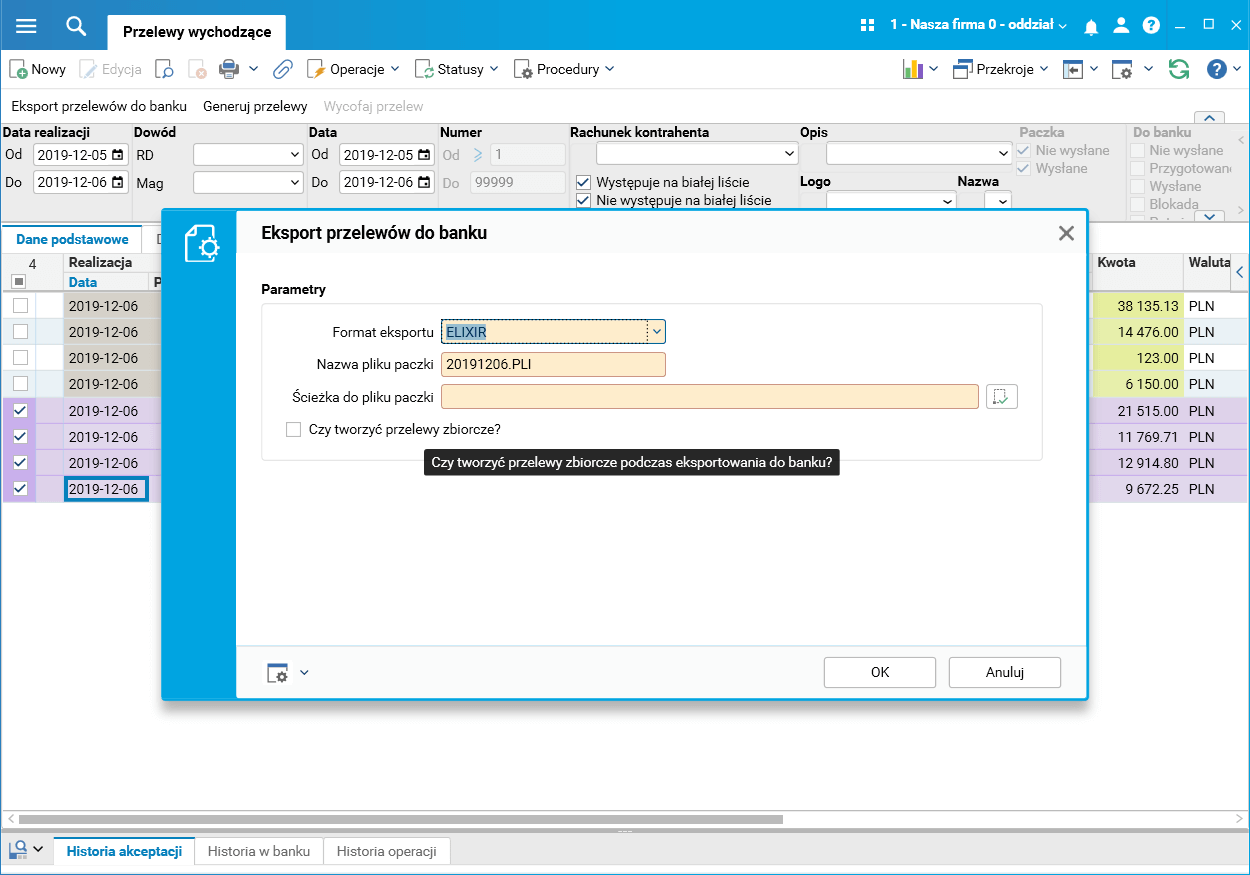This screenshot has height=875, width=1250.
Task: Open the Statusy dropdown menu
Action: pyautogui.click(x=456, y=69)
